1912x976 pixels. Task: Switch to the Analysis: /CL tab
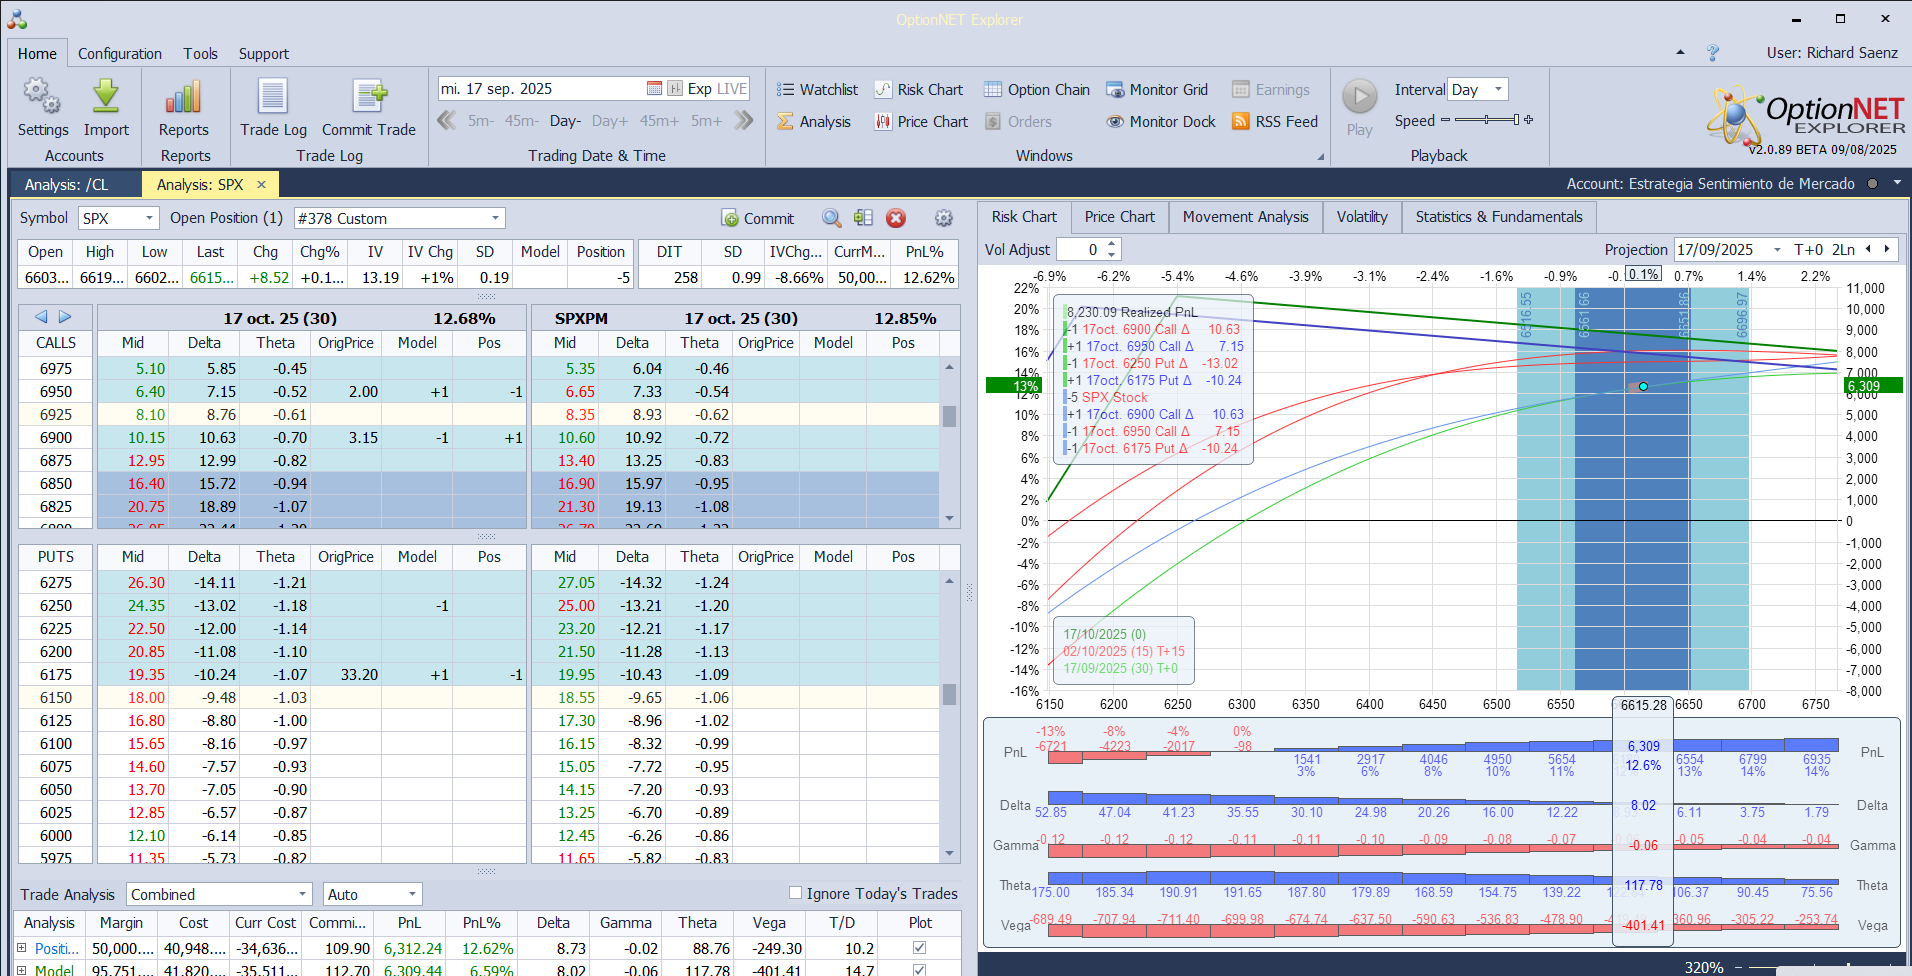point(67,184)
